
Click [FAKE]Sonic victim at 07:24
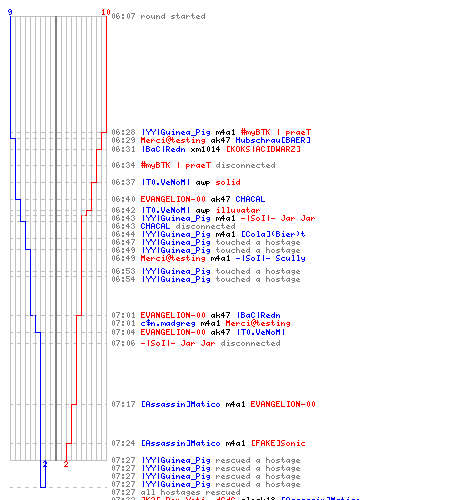[x=278, y=443]
